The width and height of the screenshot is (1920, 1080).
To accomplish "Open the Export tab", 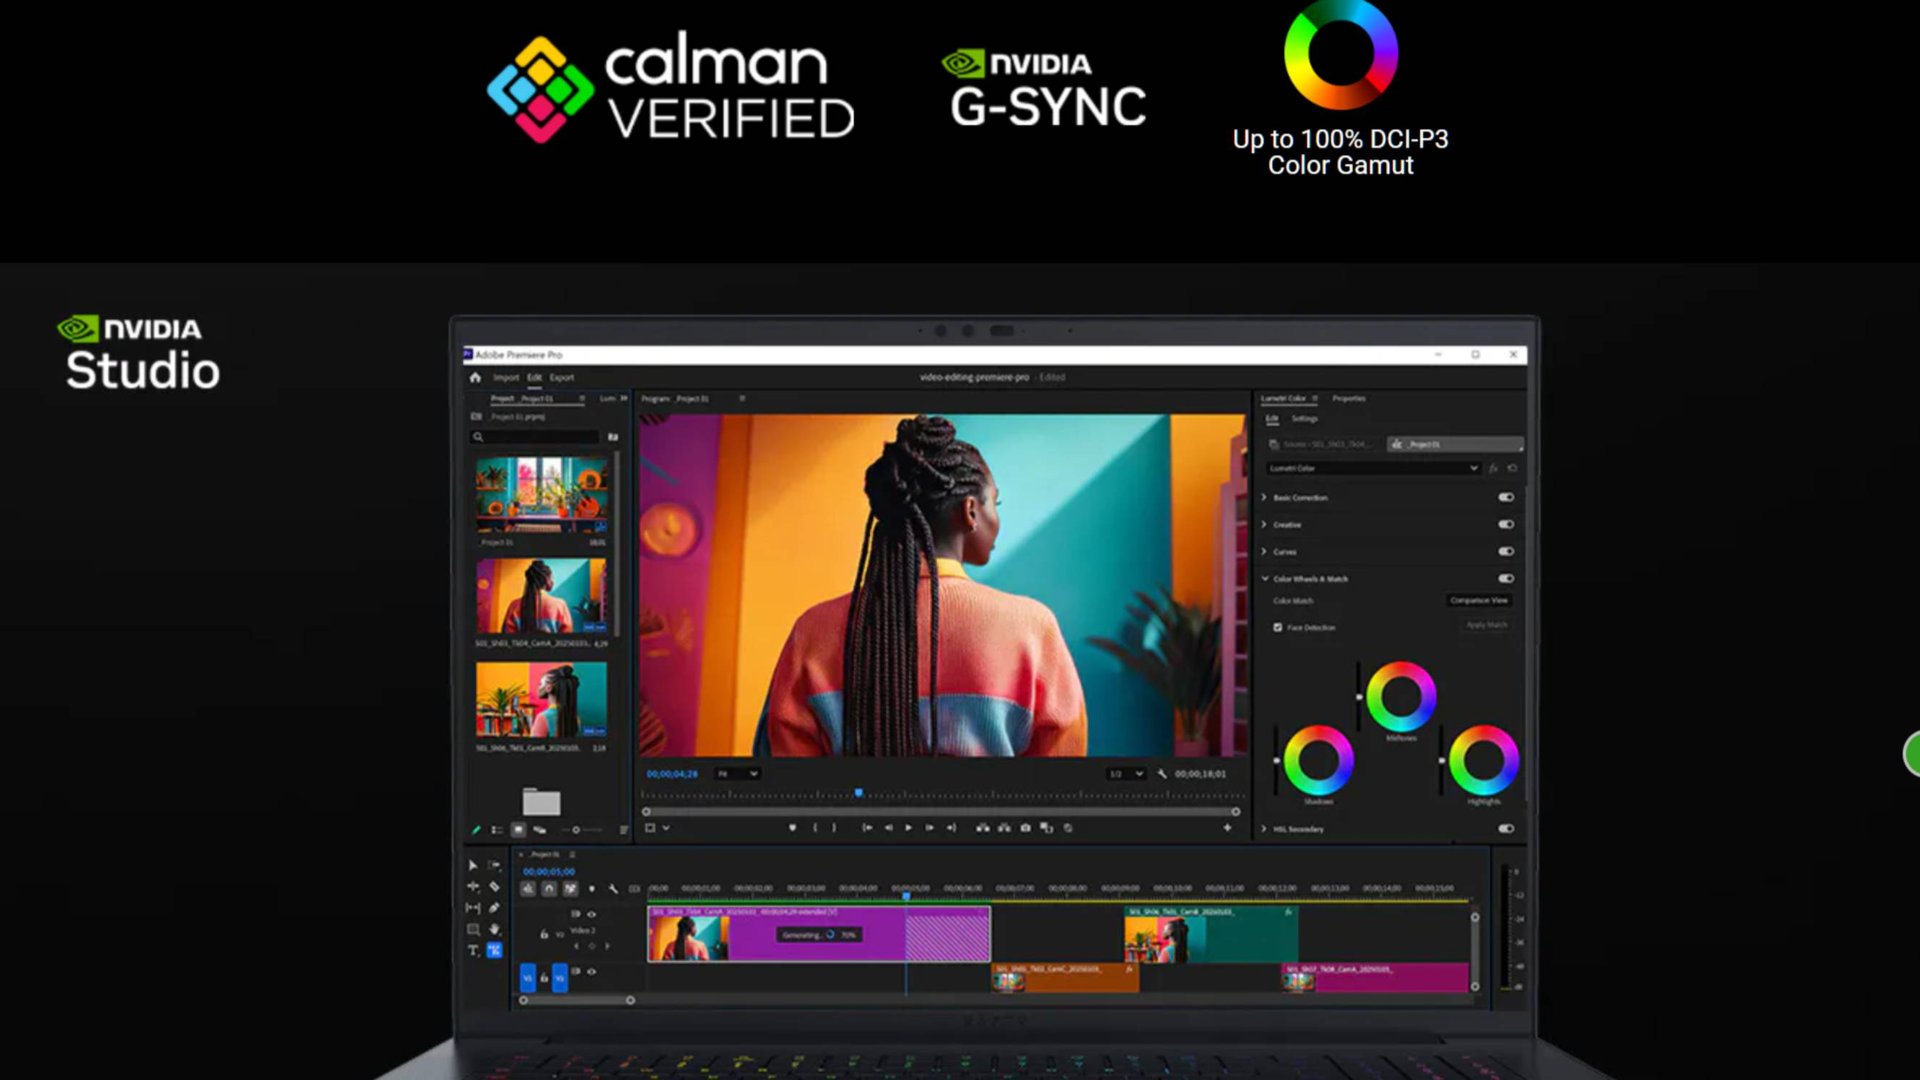I will (x=561, y=378).
